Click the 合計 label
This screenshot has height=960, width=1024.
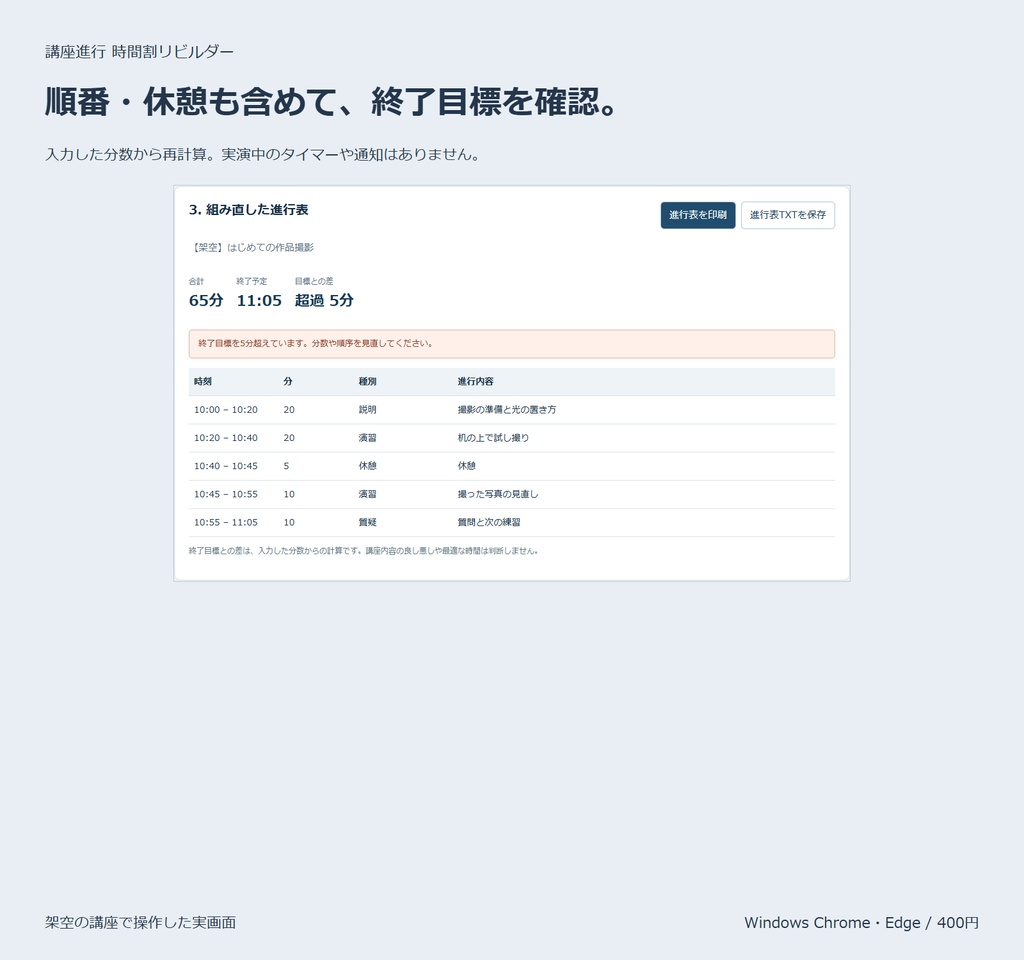[x=196, y=281]
